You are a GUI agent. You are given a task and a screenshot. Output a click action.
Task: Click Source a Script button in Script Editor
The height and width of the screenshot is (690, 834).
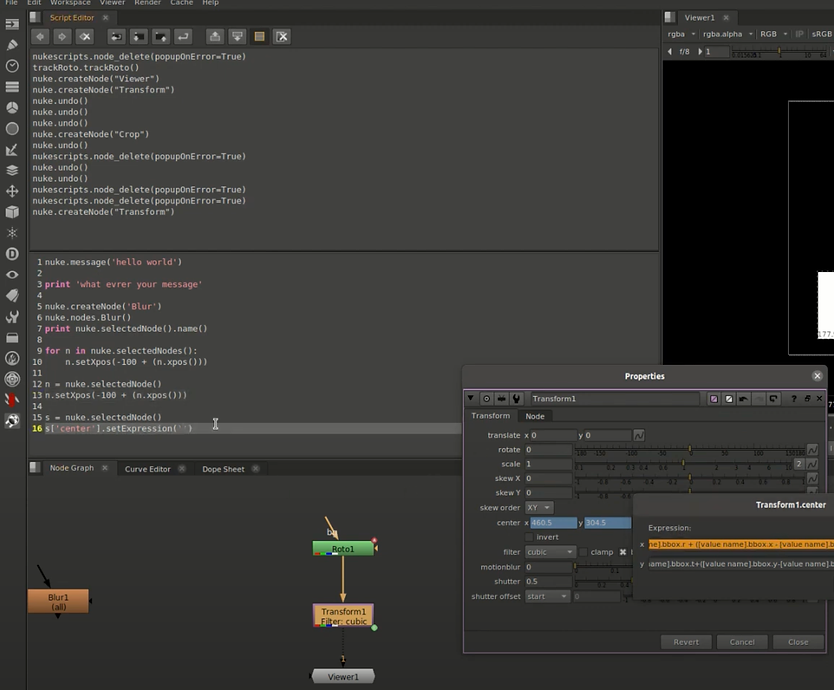(116, 36)
